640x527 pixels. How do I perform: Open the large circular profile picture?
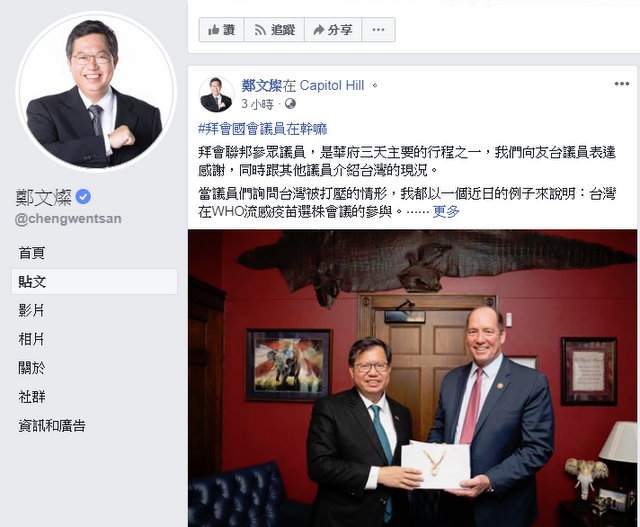pyautogui.click(x=96, y=92)
